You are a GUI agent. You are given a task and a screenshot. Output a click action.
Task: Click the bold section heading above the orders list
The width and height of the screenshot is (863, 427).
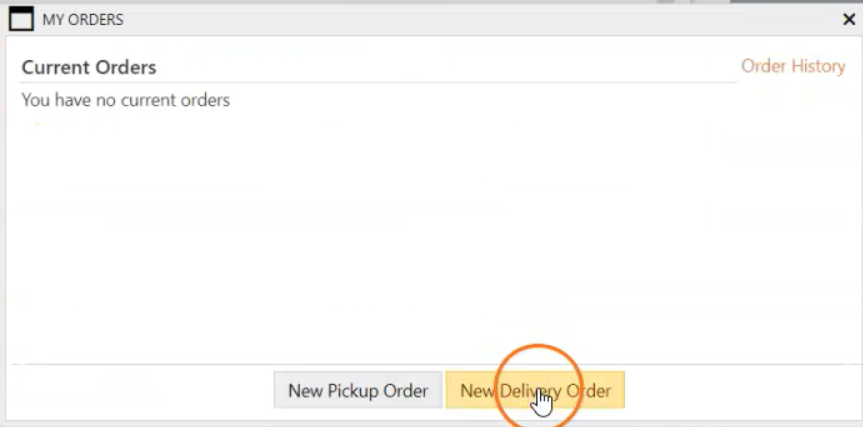(89, 68)
